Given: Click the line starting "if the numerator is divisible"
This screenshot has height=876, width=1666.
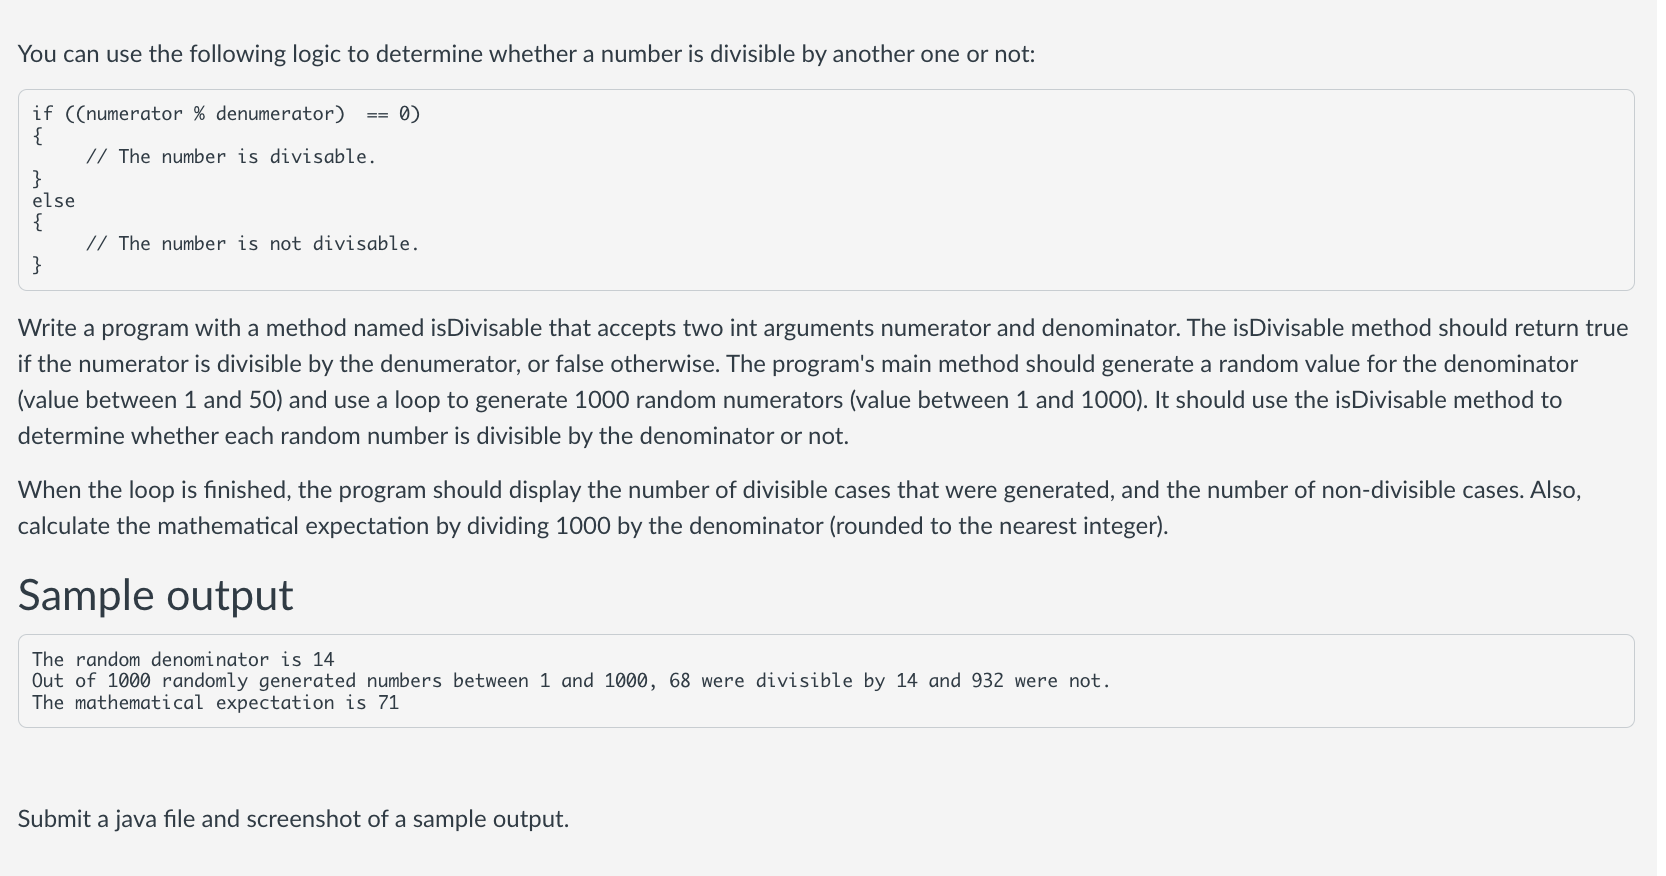Looking at the screenshot, I should pyautogui.click(x=798, y=364).
